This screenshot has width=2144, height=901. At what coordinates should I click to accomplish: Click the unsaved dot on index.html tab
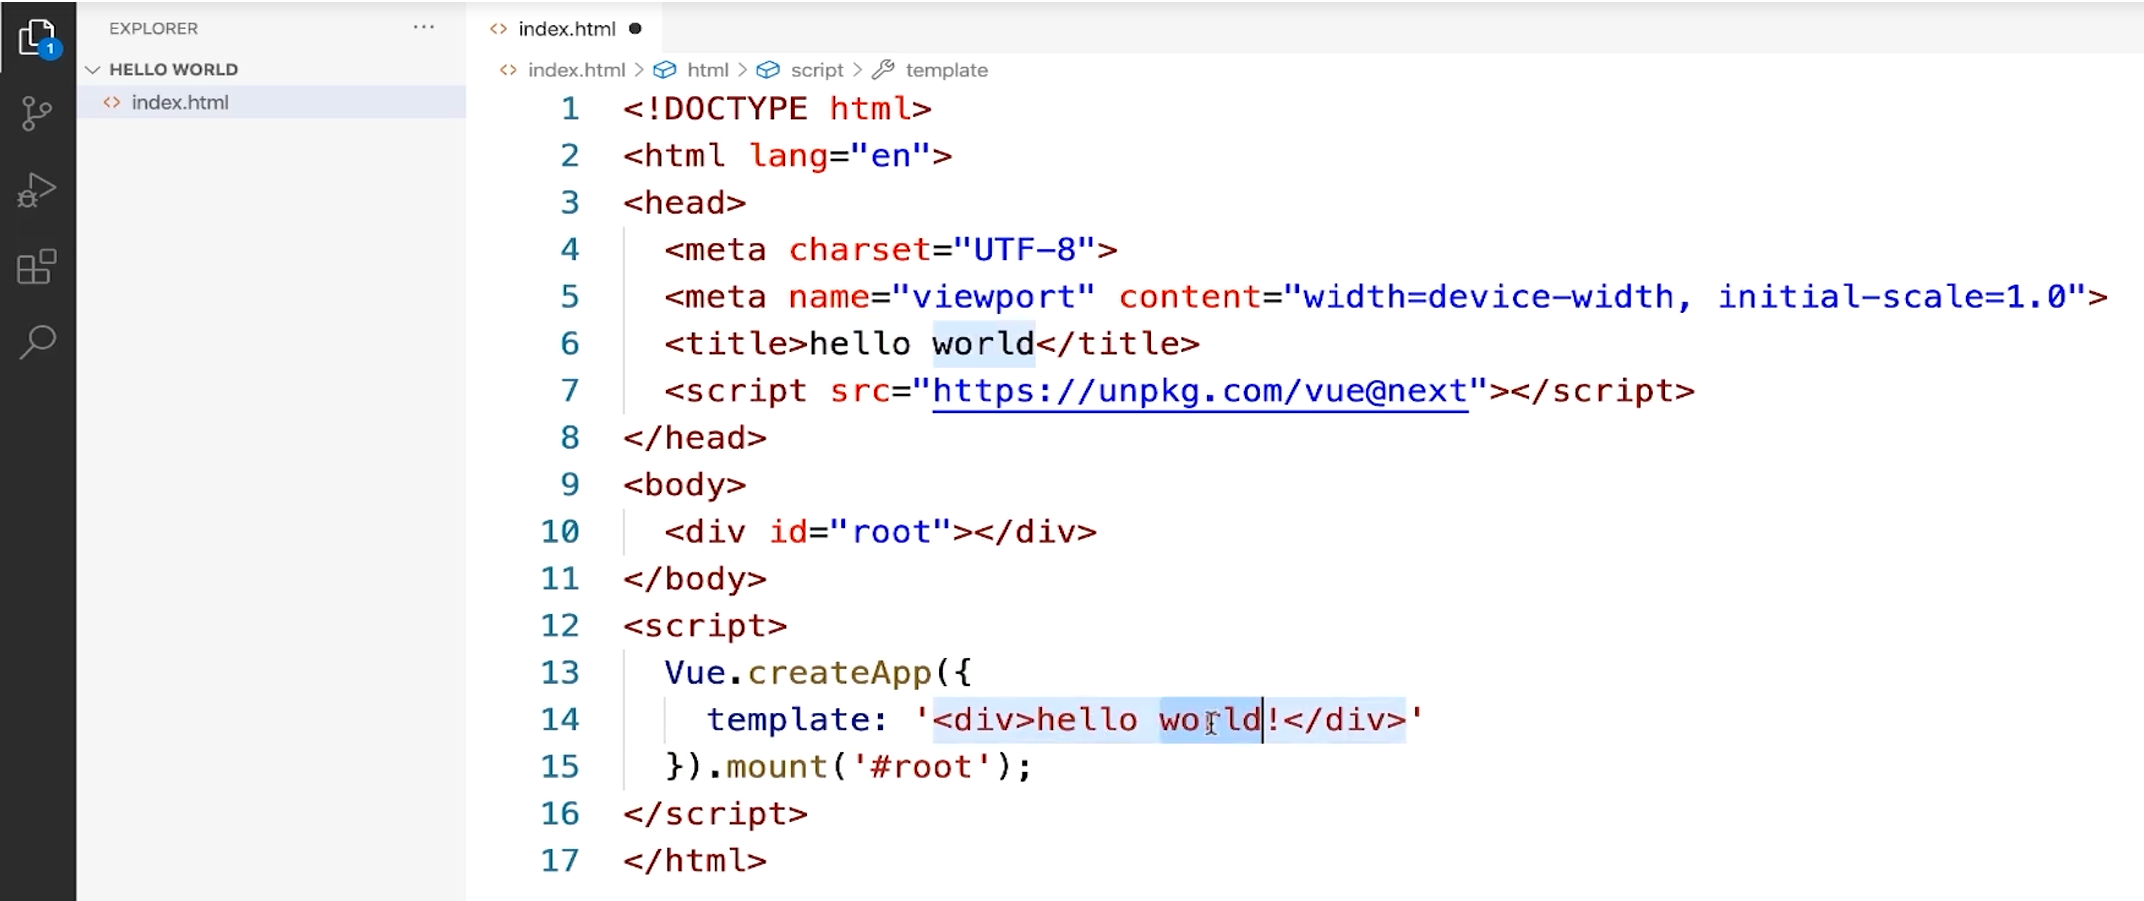click(635, 29)
